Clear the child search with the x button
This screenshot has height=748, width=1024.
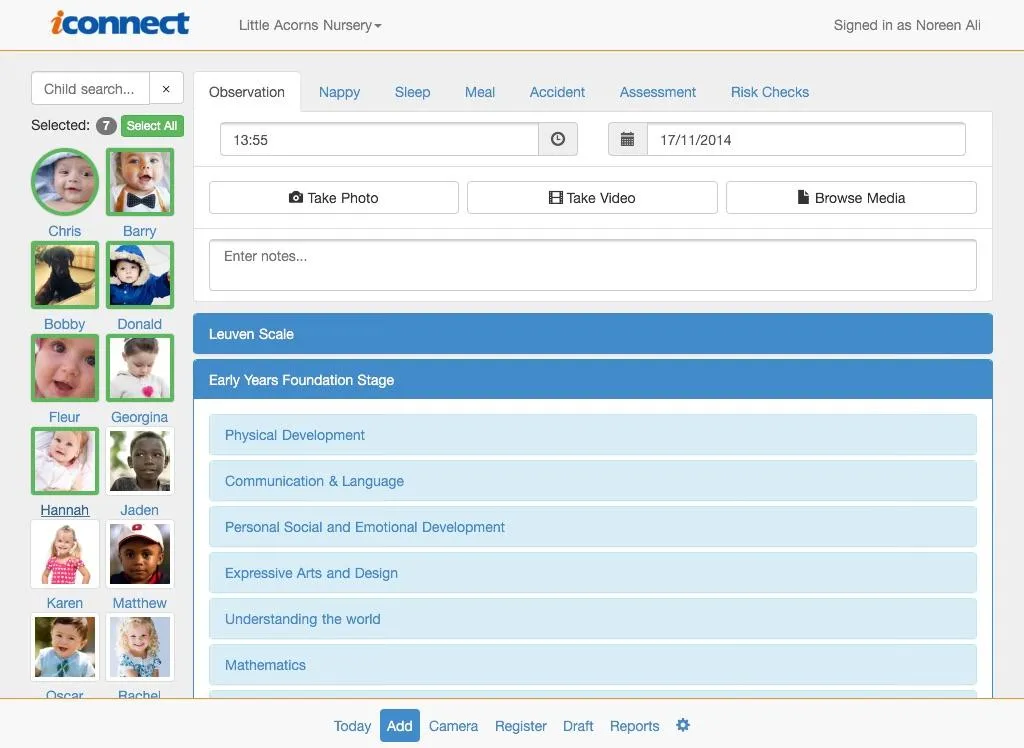coord(166,88)
